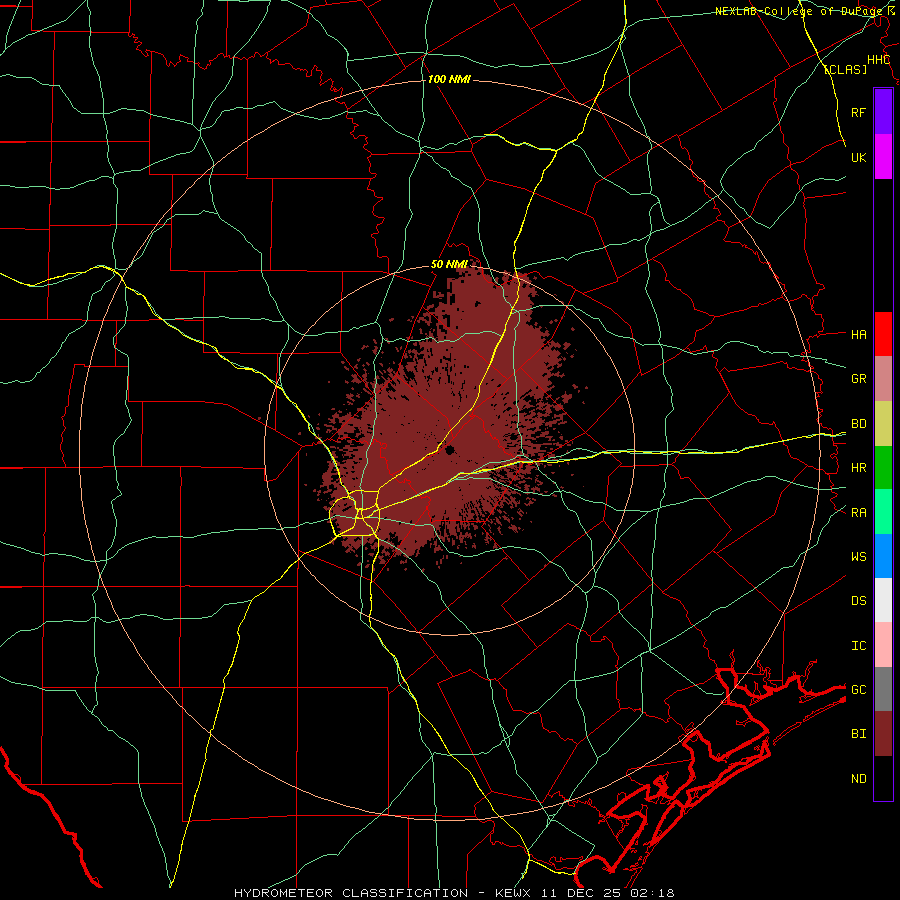Viewport: 900px width, 900px height.
Task: Click the BI dark-red legend swatch
Action: (x=883, y=734)
